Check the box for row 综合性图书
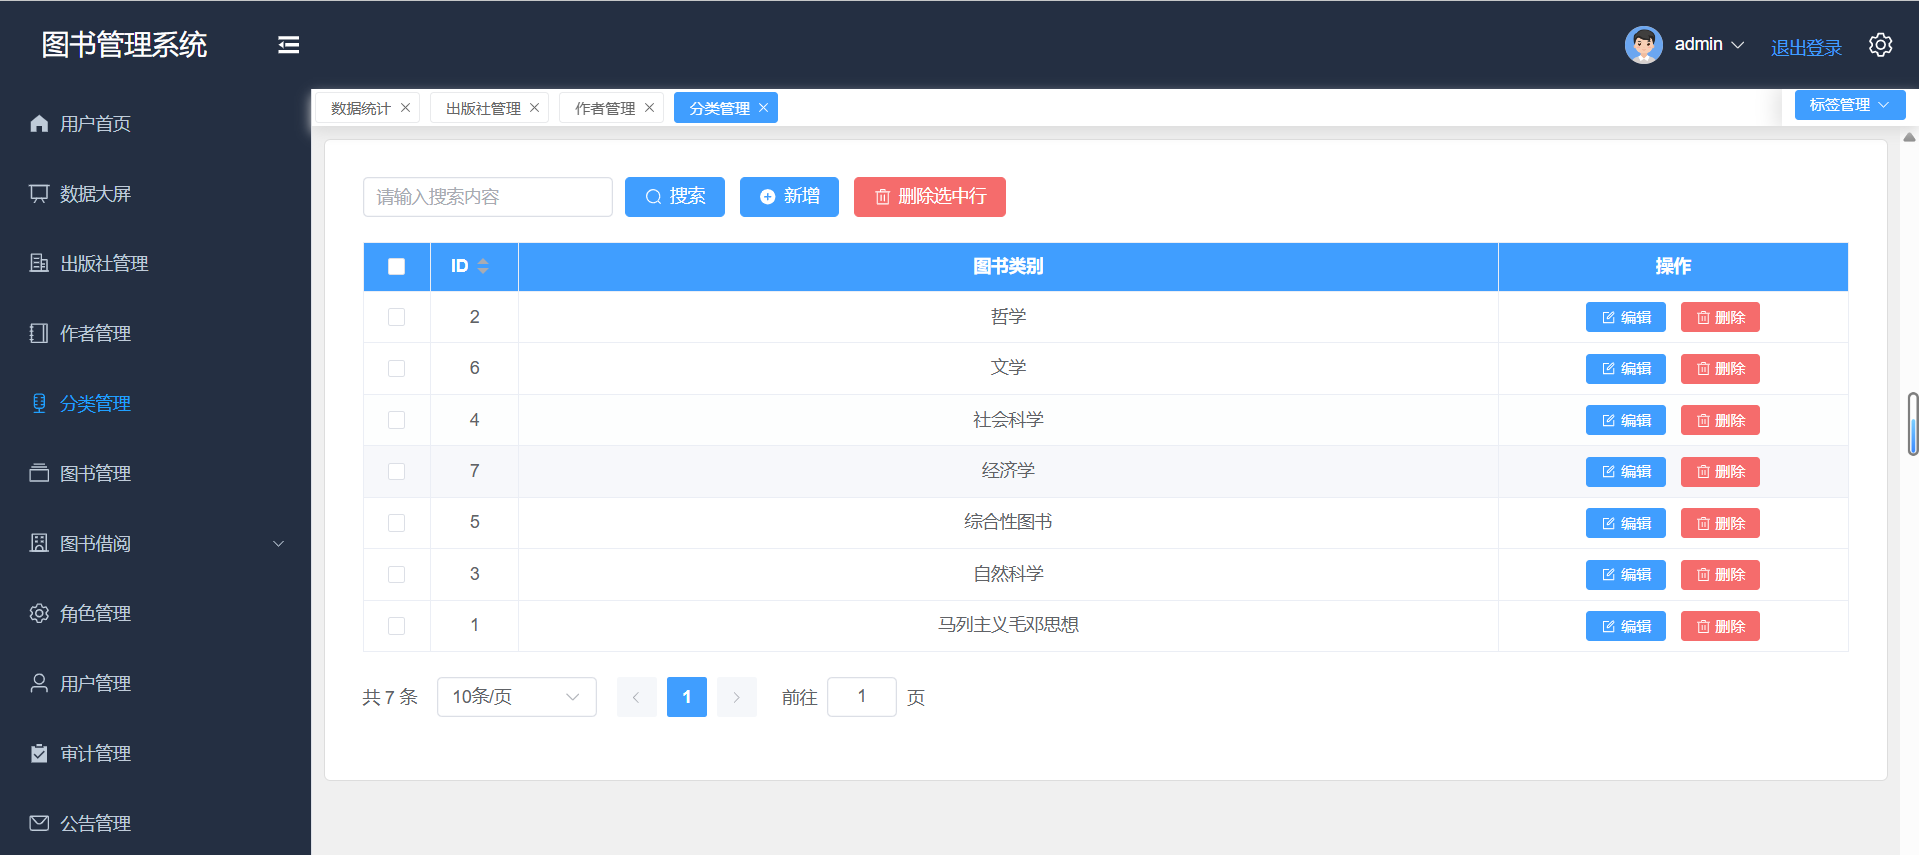 [x=396, y=523]
